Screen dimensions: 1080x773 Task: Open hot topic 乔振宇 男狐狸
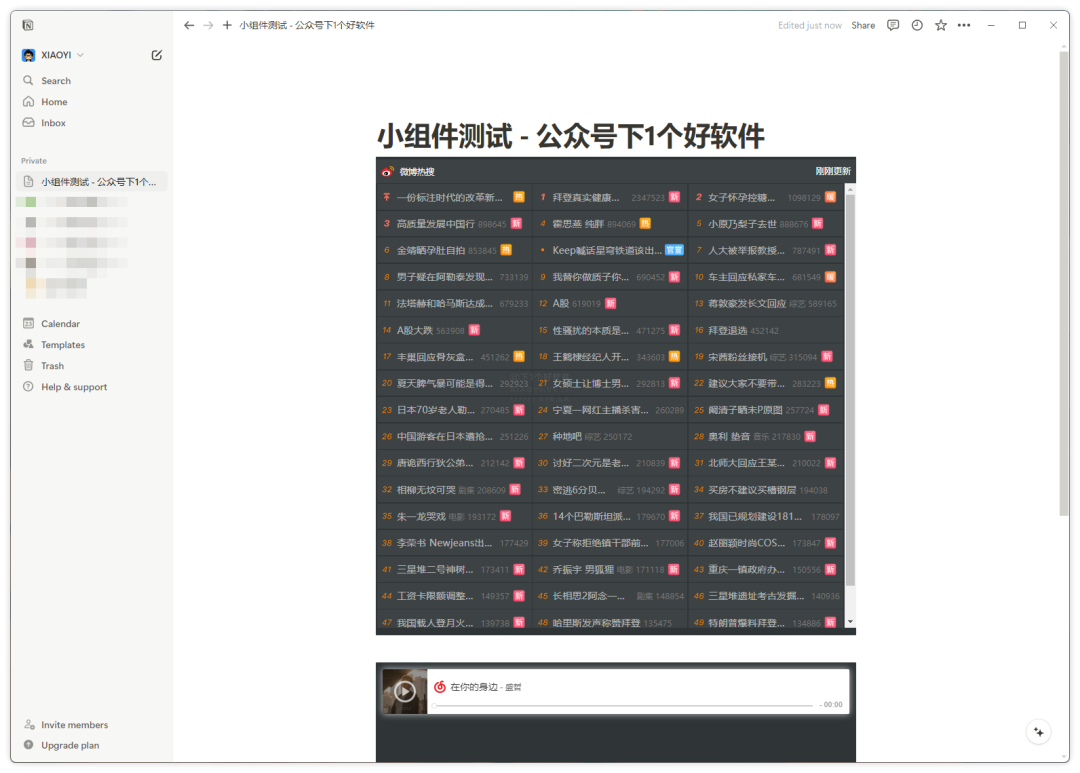pos(583,570)
